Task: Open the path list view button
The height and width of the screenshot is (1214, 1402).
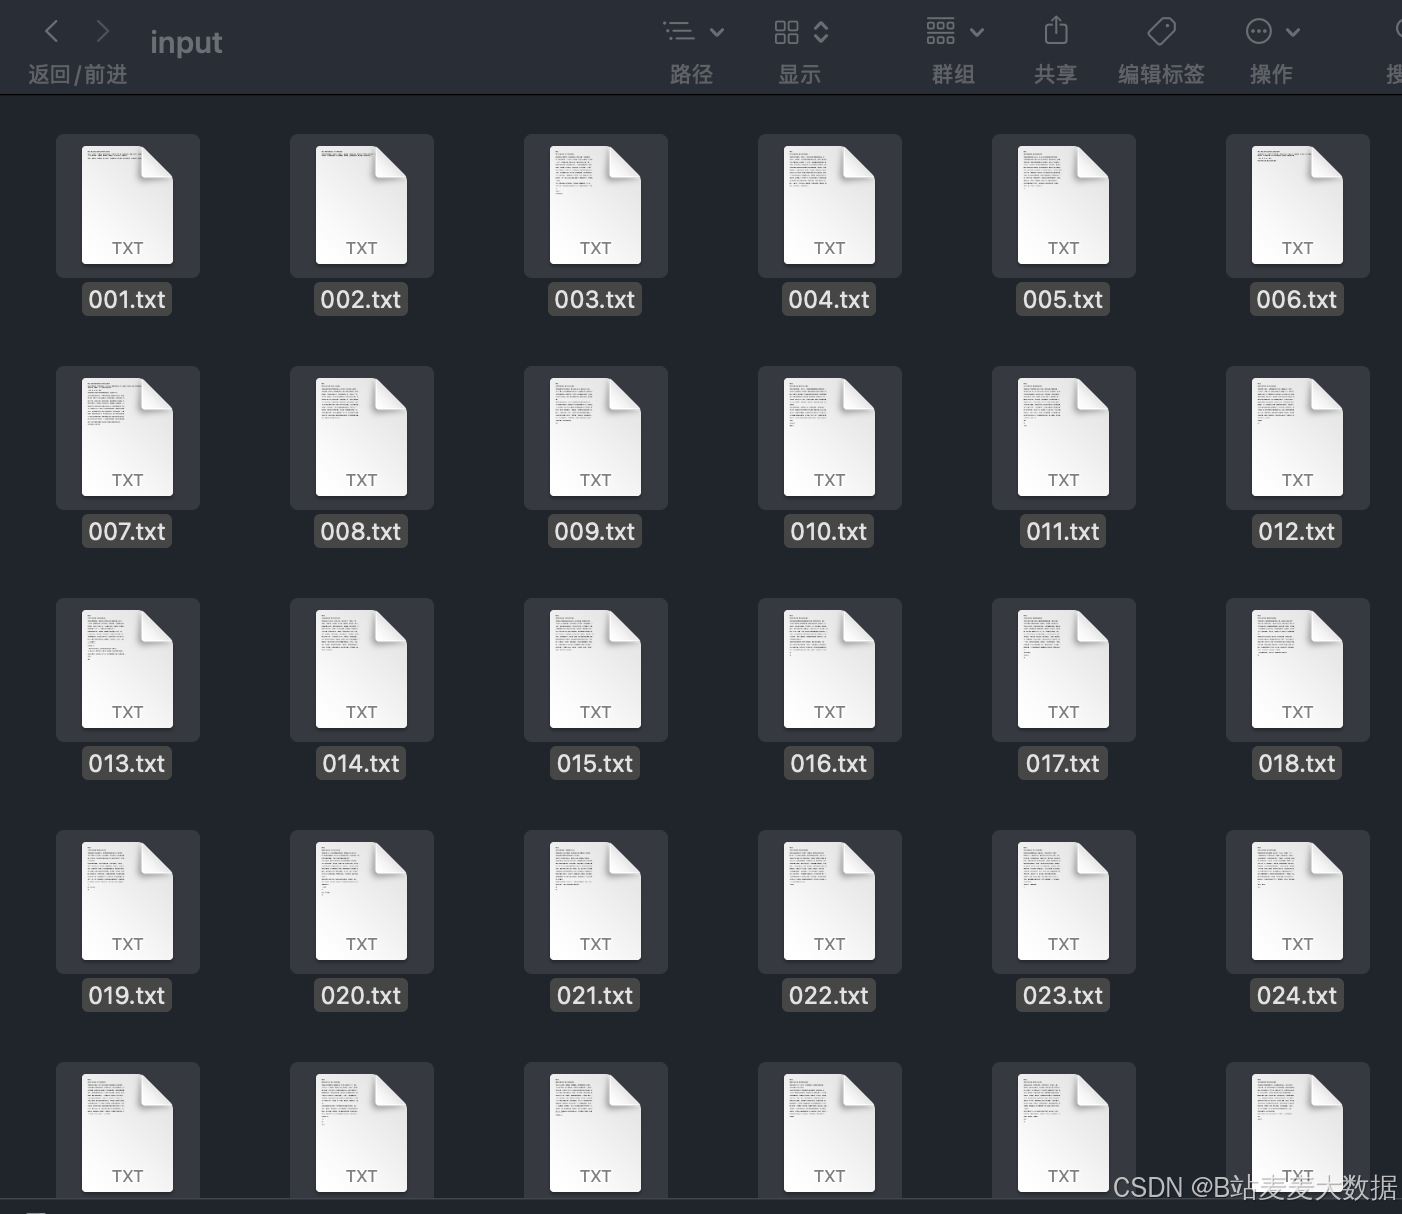Action: (679, 32)
